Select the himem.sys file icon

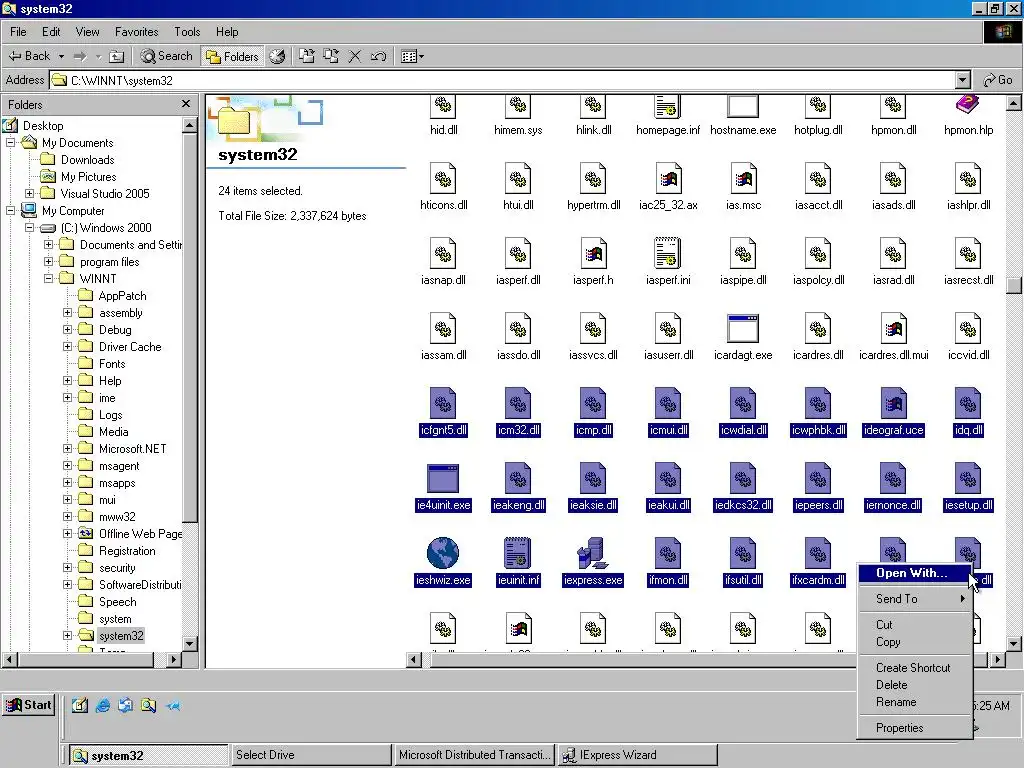(518, 106)
